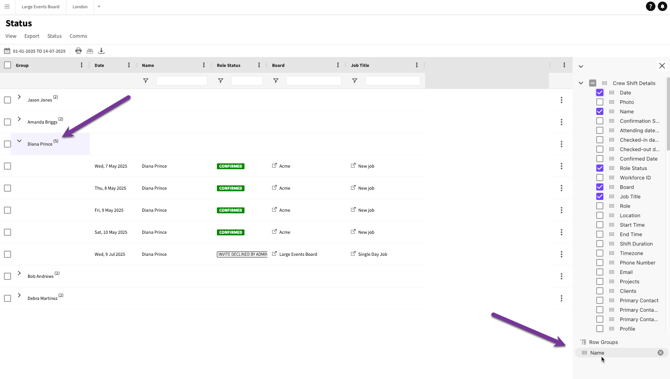Click the Board column filter input

(x=314, y=80)
